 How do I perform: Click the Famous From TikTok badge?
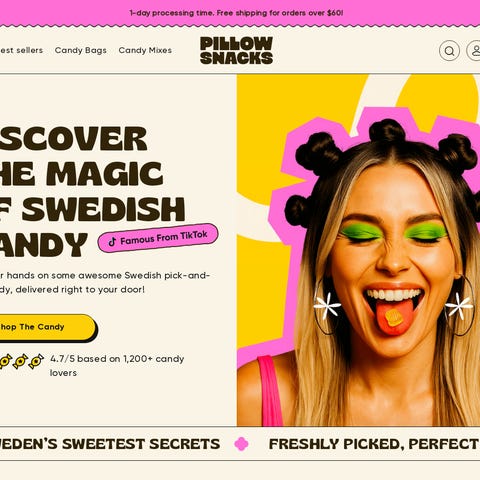click(x=158, y=238)
